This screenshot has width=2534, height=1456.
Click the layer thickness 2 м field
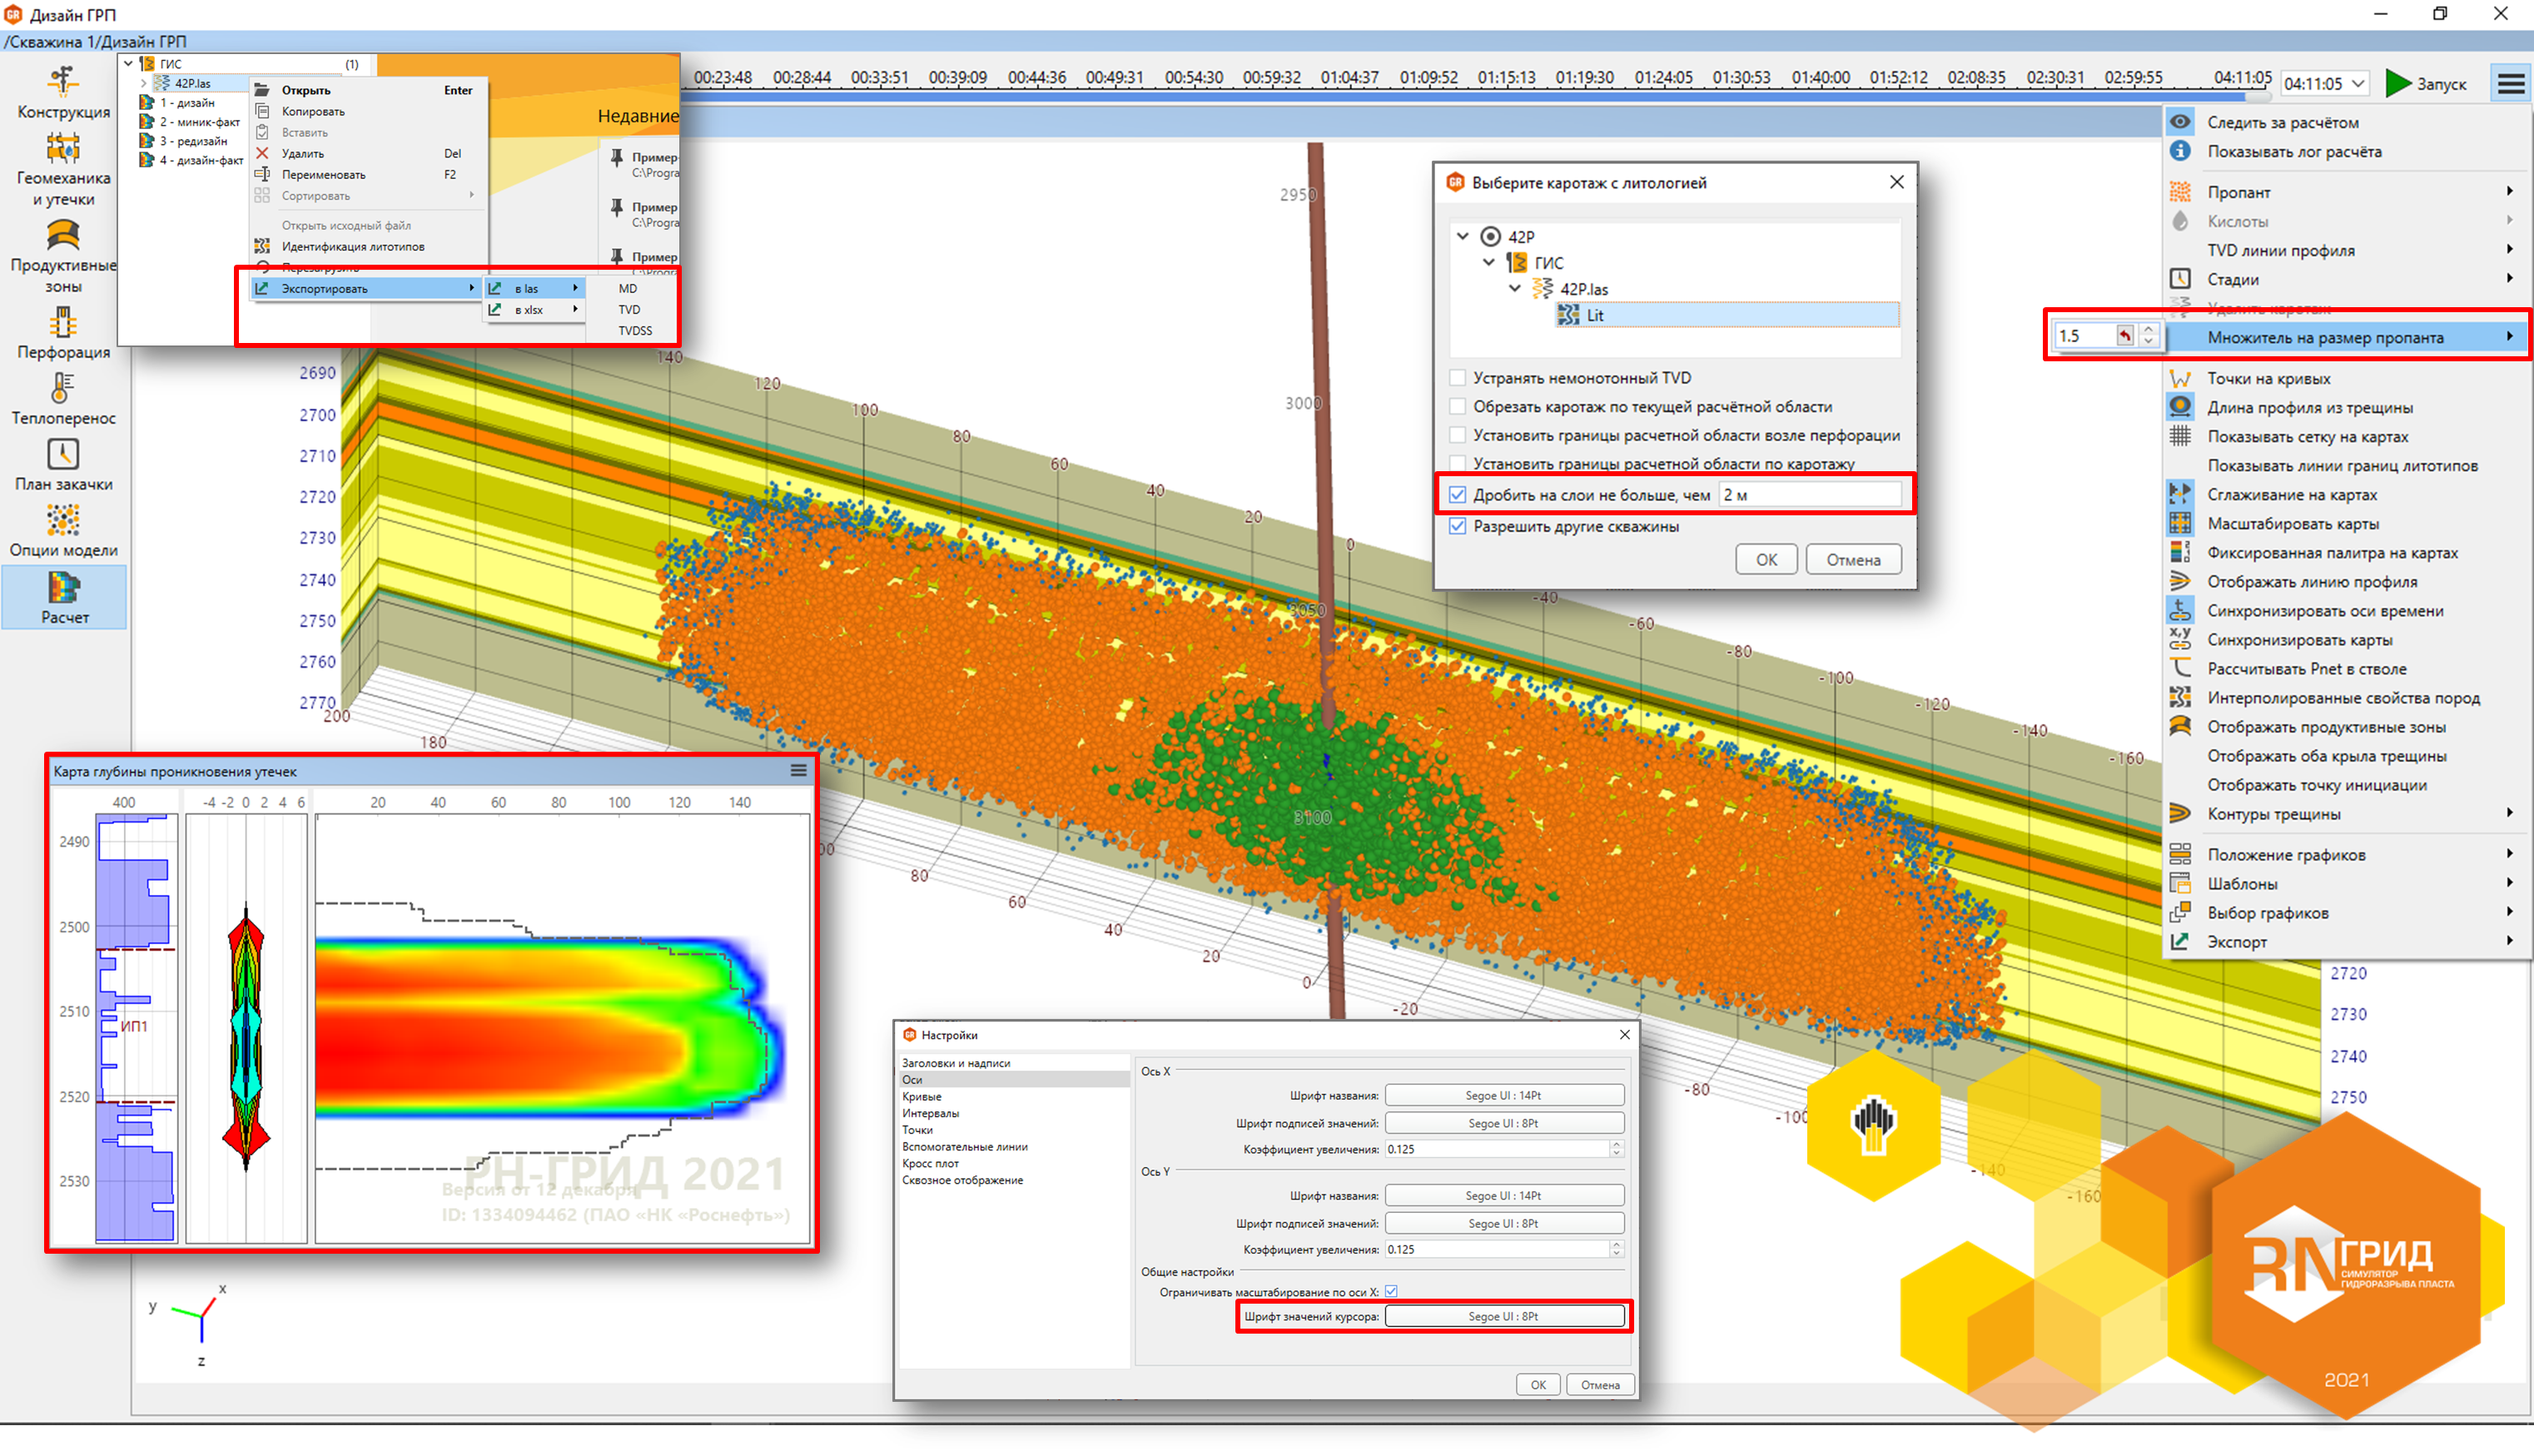[x=1810, y=495]
